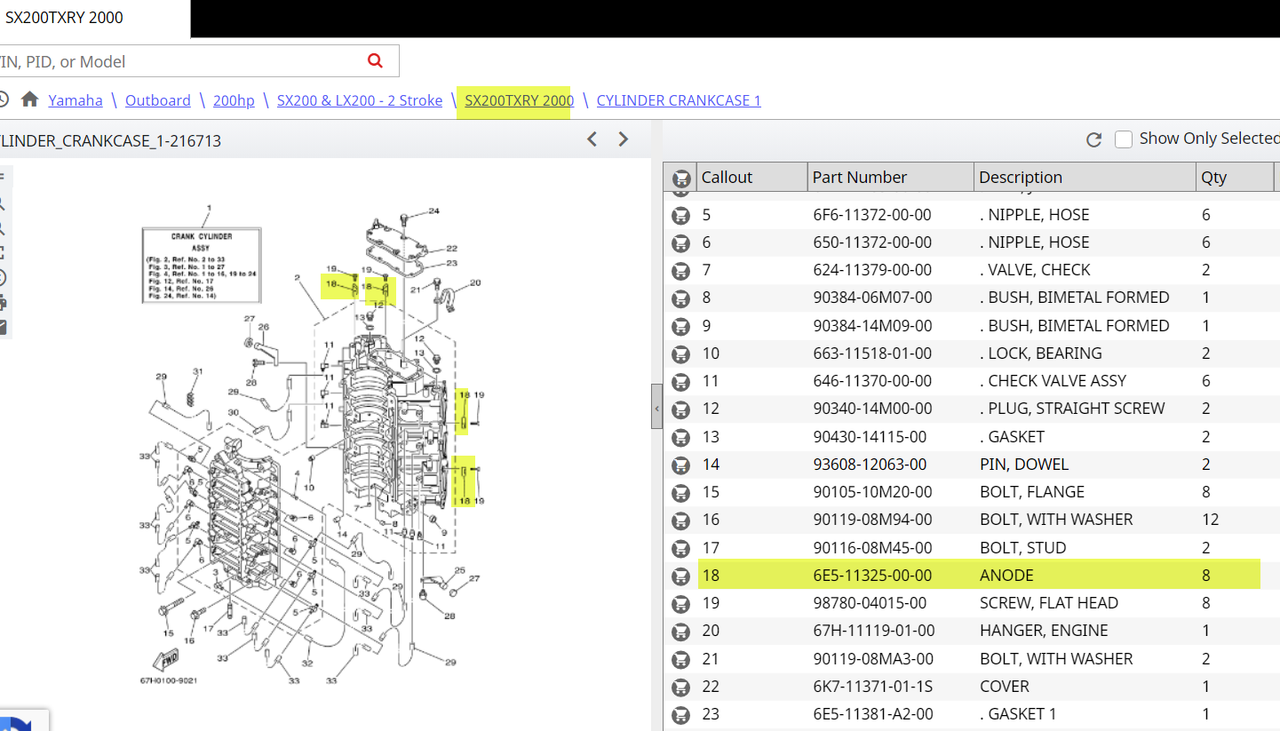Open the Yamaha breadcrumb link
Viewport: 1280px width, 731px height.
(x=75, y=100)
